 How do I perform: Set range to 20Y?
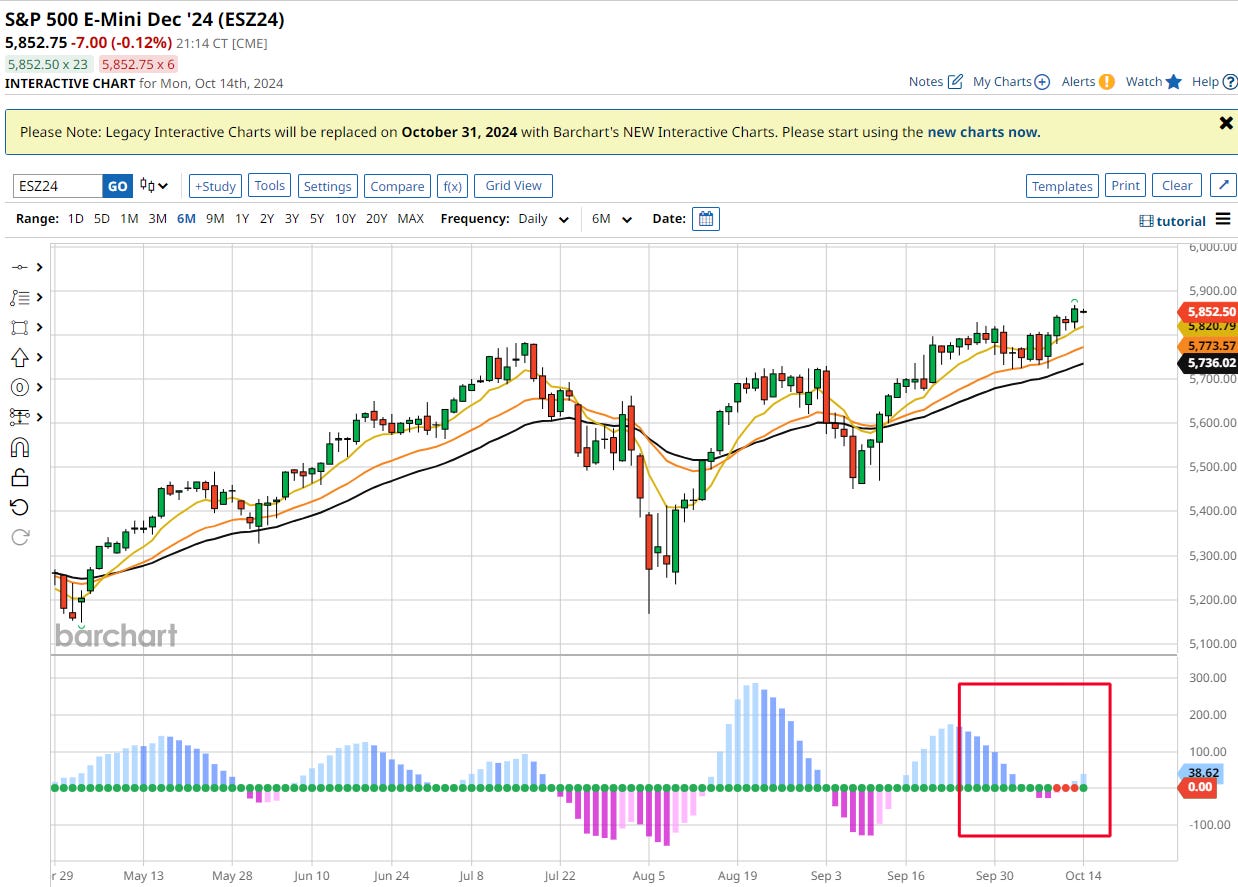(377, 219)
